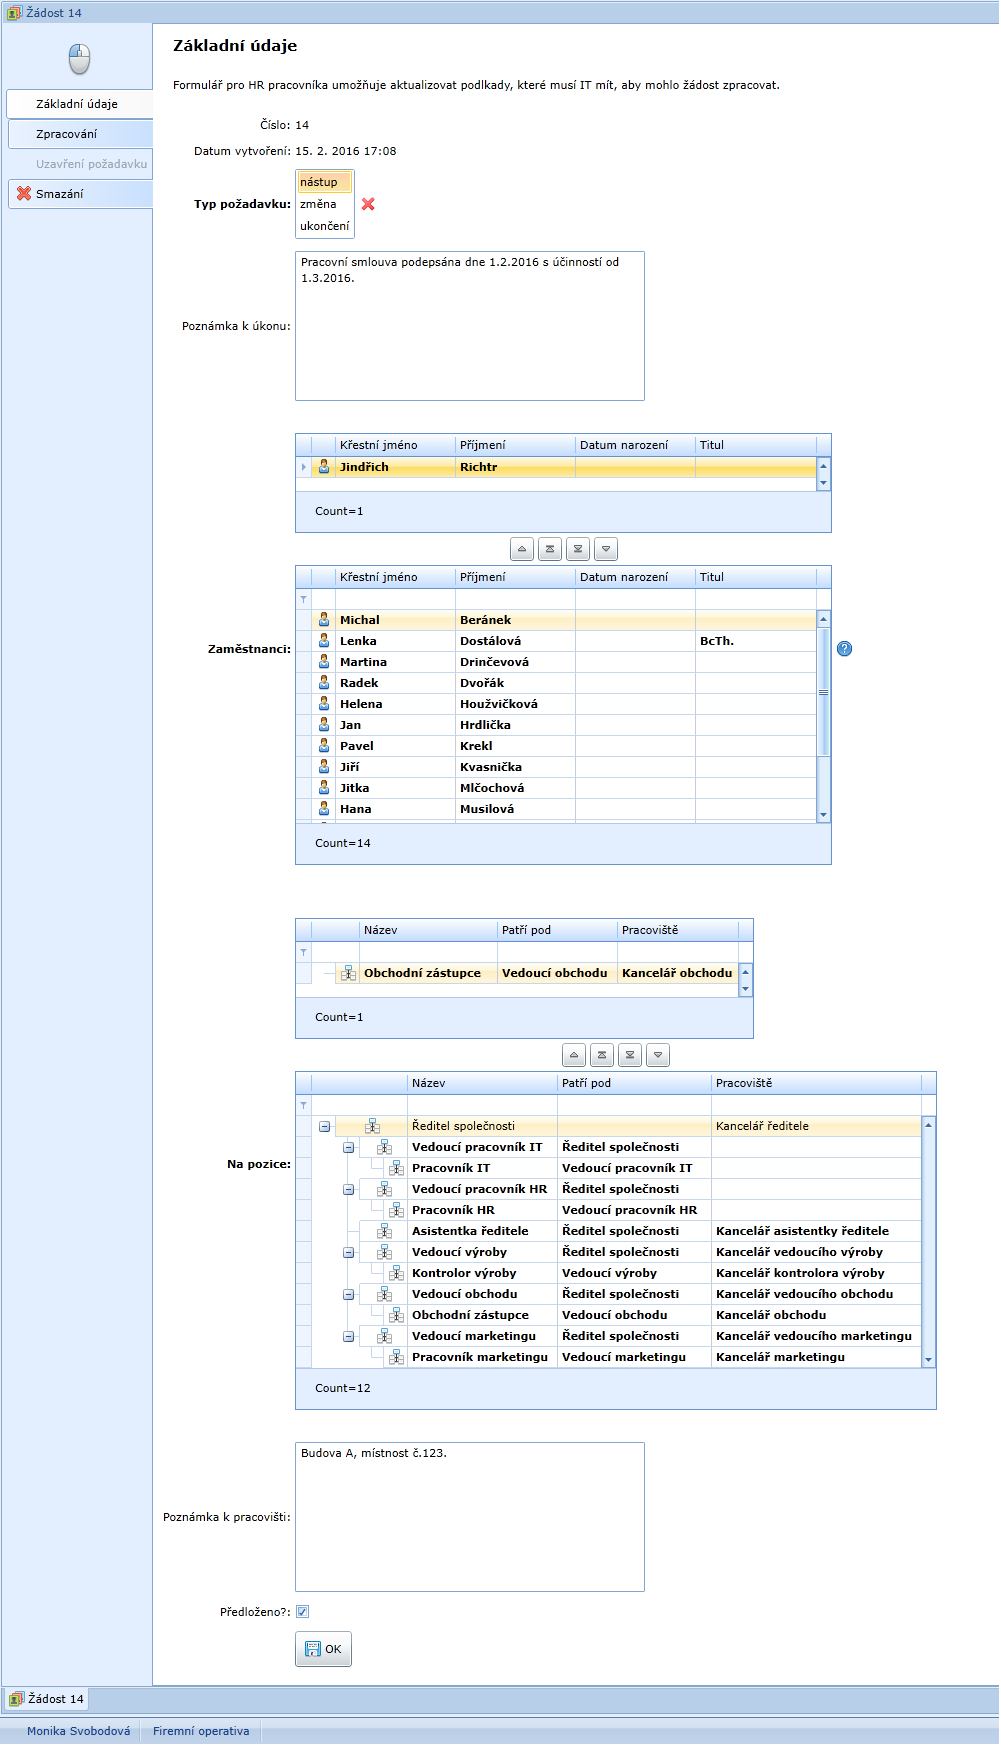Move selected employee up with single-arrow button
Viewport: 1001px width, 1747px height.
(522, 549)
